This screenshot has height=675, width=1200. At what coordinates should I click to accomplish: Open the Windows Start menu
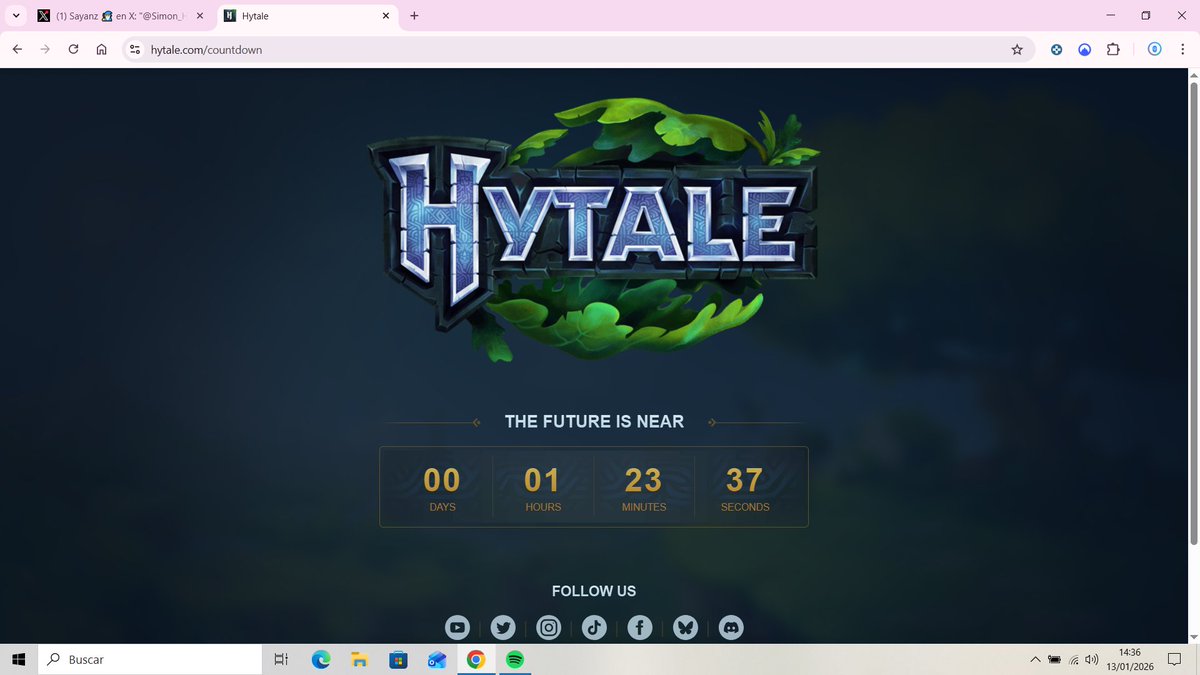tap(18, 659)
